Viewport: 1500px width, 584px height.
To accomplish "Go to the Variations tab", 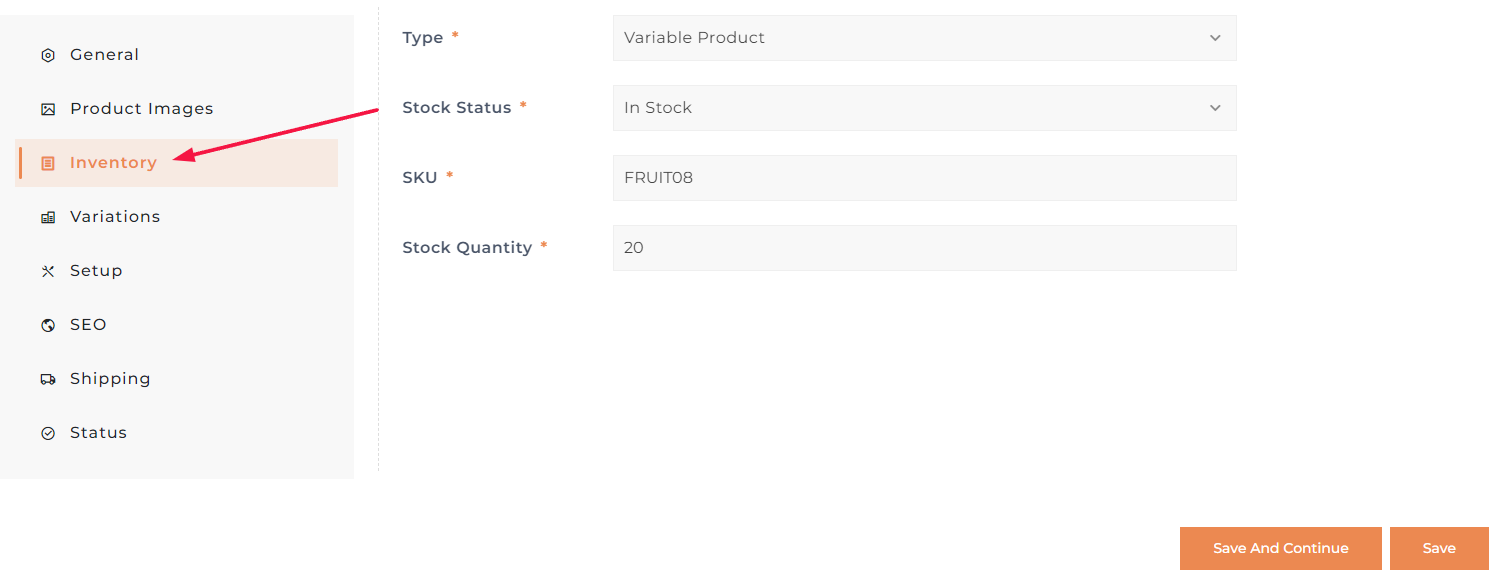I will pyautogui.click(x=114, y=217).
